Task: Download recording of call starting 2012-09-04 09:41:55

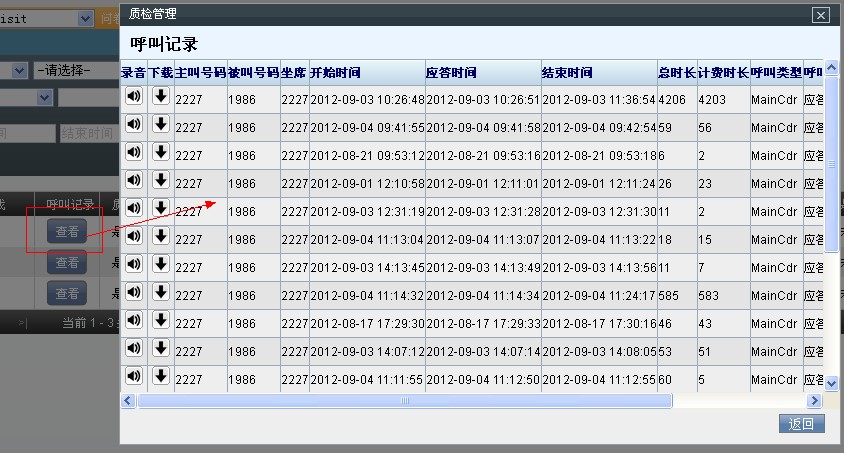Action: point(160,125)
